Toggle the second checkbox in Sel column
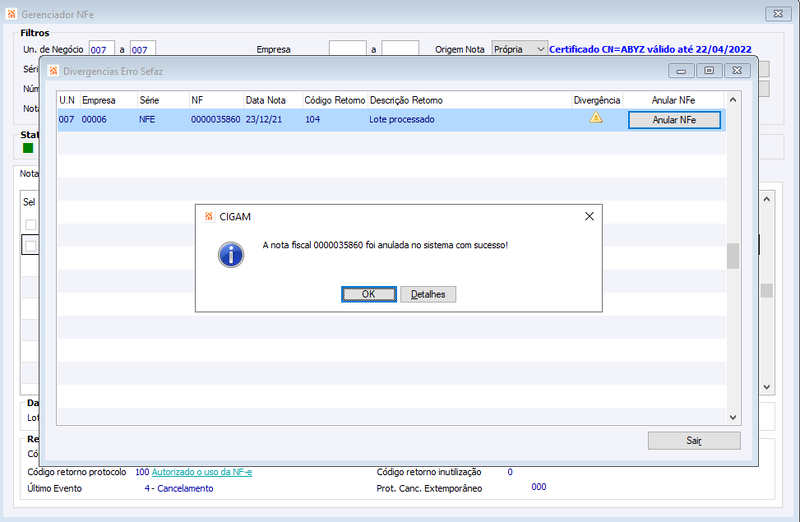This screenshot has width=800, height=522. [31, 246]
